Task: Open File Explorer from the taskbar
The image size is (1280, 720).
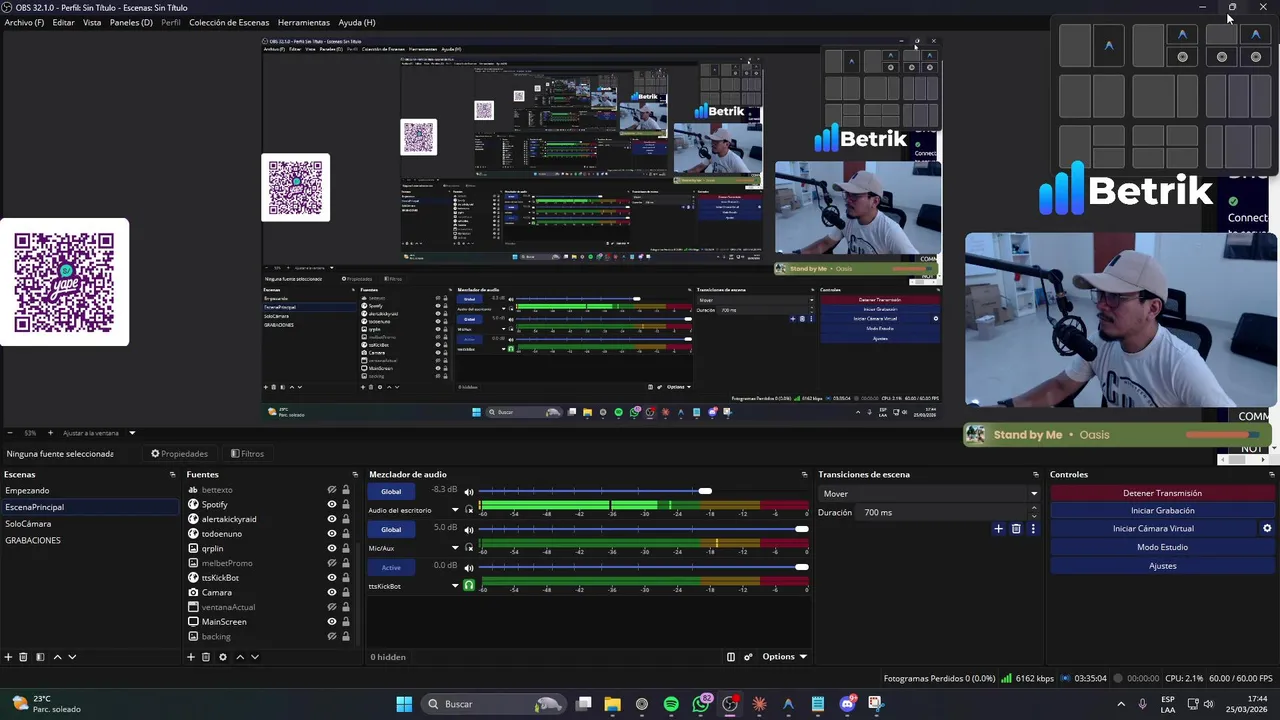Action: [x=612, y=704]
